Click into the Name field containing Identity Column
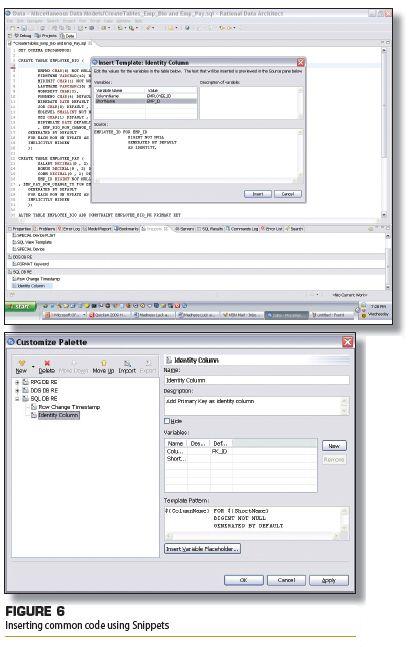The image size is (417, 647). (x=257, y=380)
